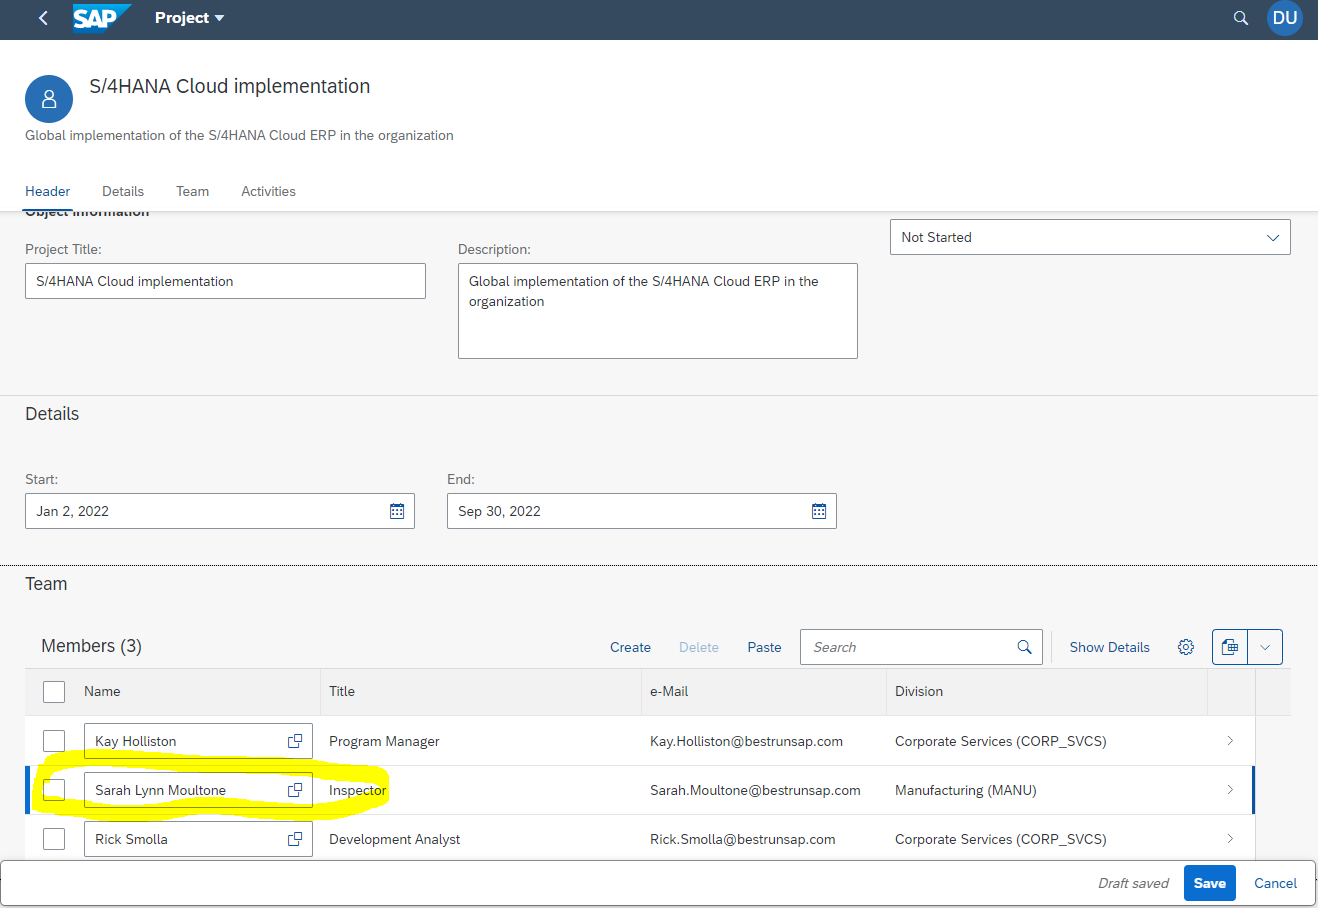Check the Kay Holliston row checkbox

pos(54,741)
